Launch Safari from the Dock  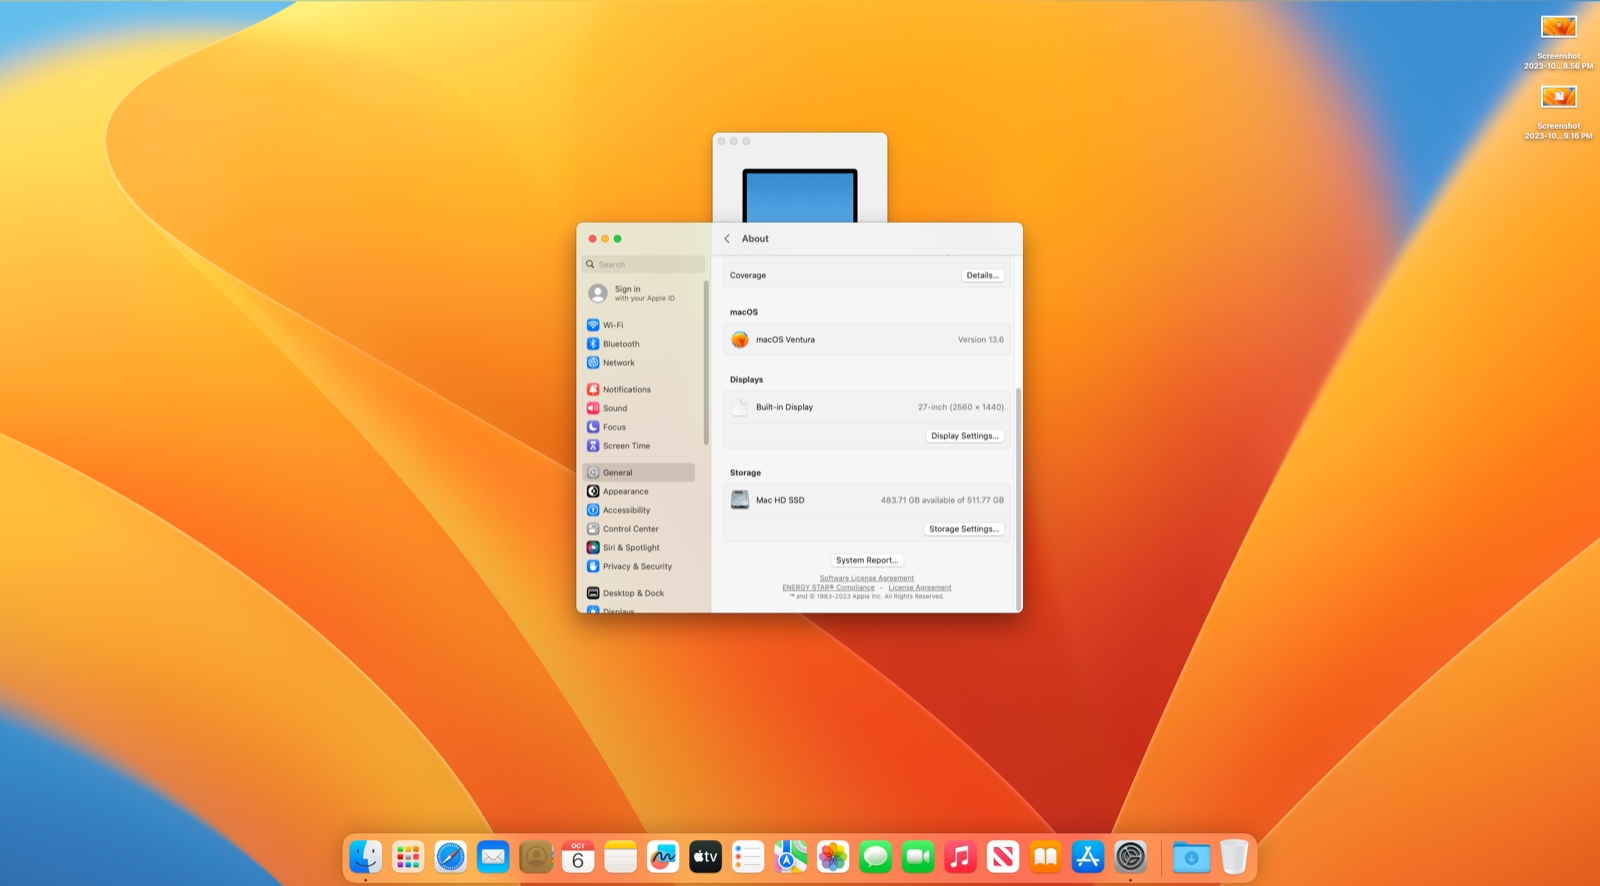[x=451, y=857]
